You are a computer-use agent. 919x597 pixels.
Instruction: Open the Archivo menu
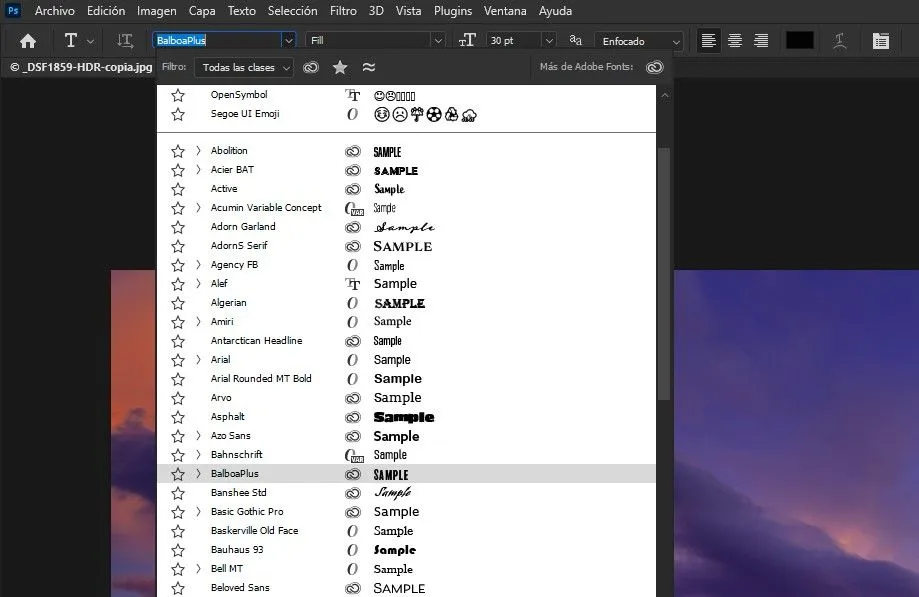click(x=55, y=11)
